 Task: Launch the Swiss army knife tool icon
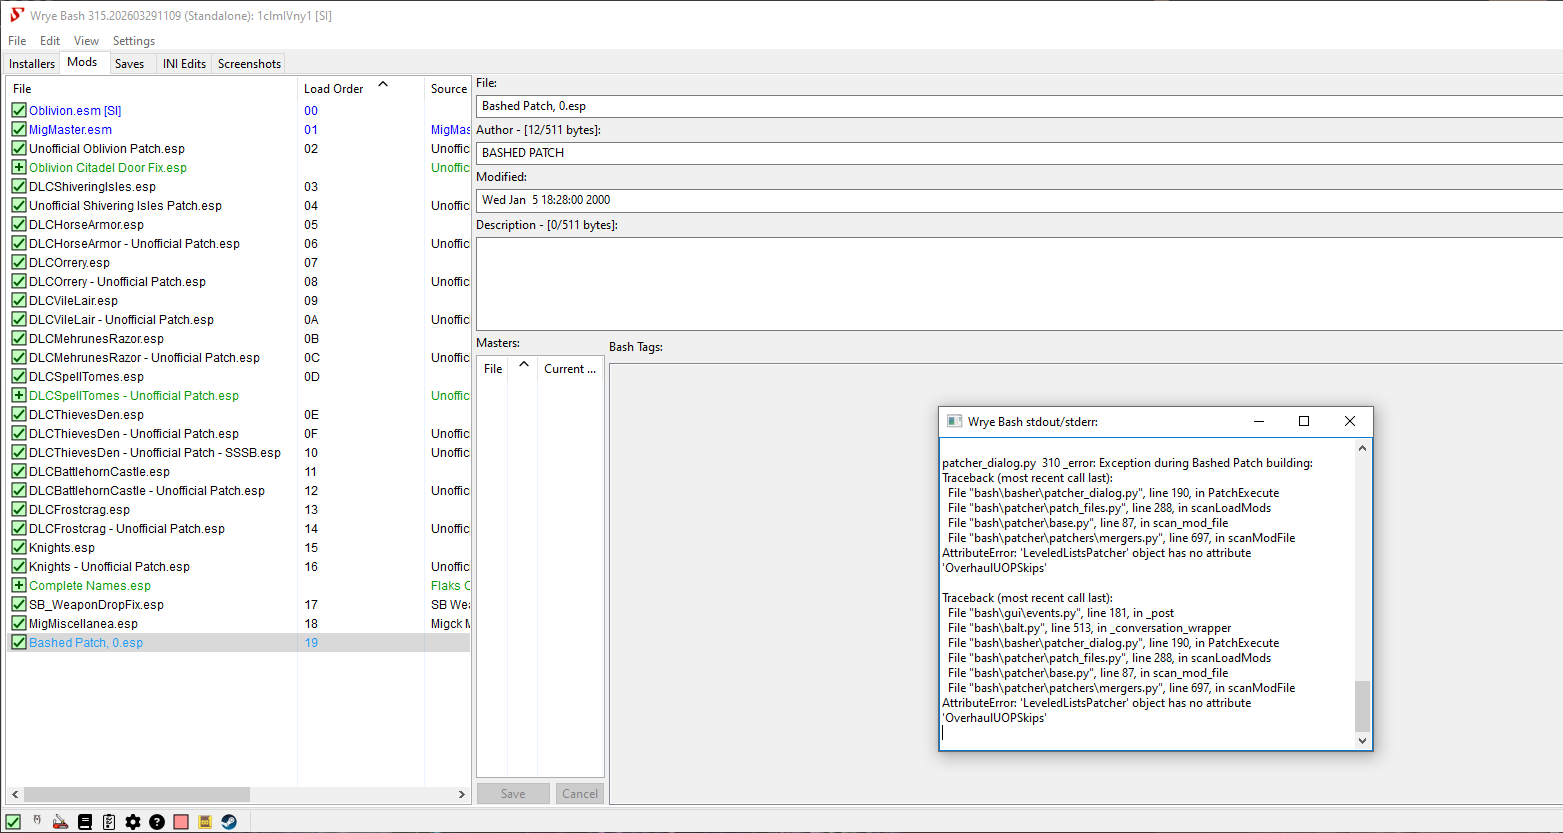pos(61,822)
